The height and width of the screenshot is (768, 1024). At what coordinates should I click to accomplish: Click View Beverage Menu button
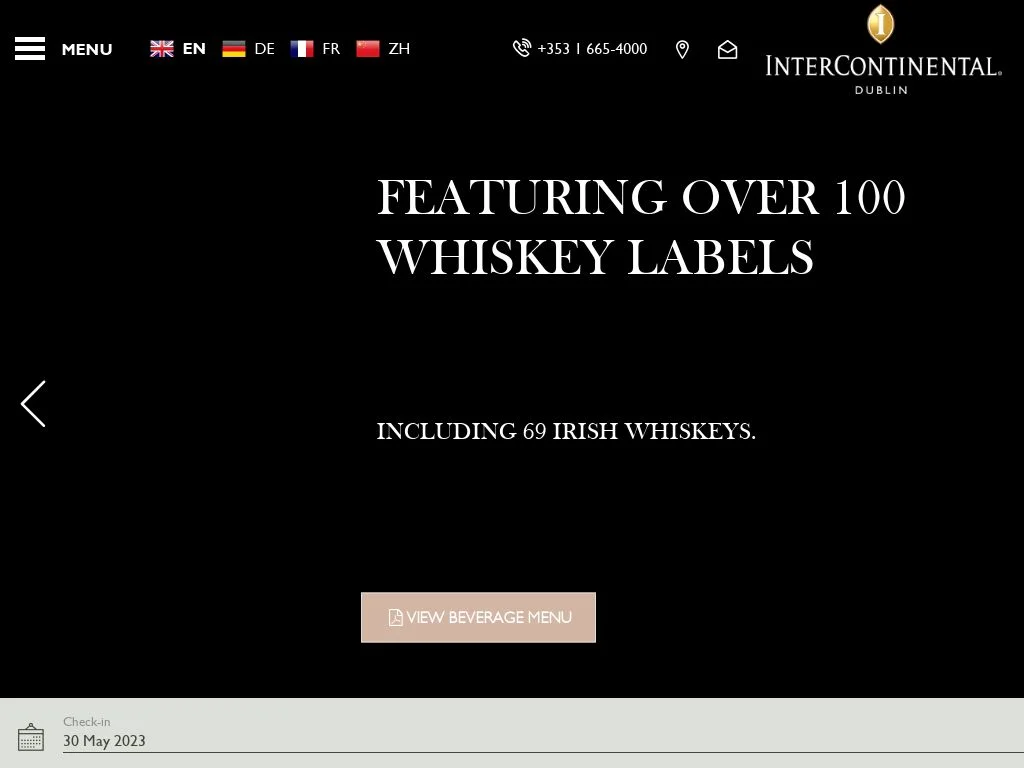[478, 617]
